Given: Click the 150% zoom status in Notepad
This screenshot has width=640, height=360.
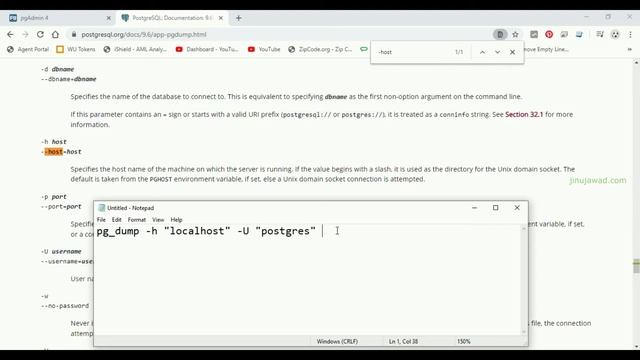Looking at the screenshot, I should [464, 341].
